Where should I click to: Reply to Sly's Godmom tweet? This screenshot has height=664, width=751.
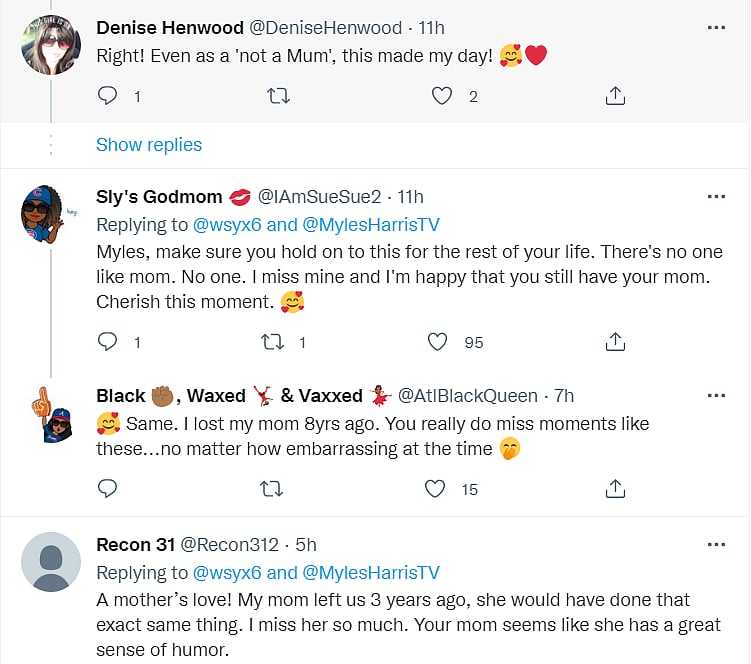click(x=108, y=342)
